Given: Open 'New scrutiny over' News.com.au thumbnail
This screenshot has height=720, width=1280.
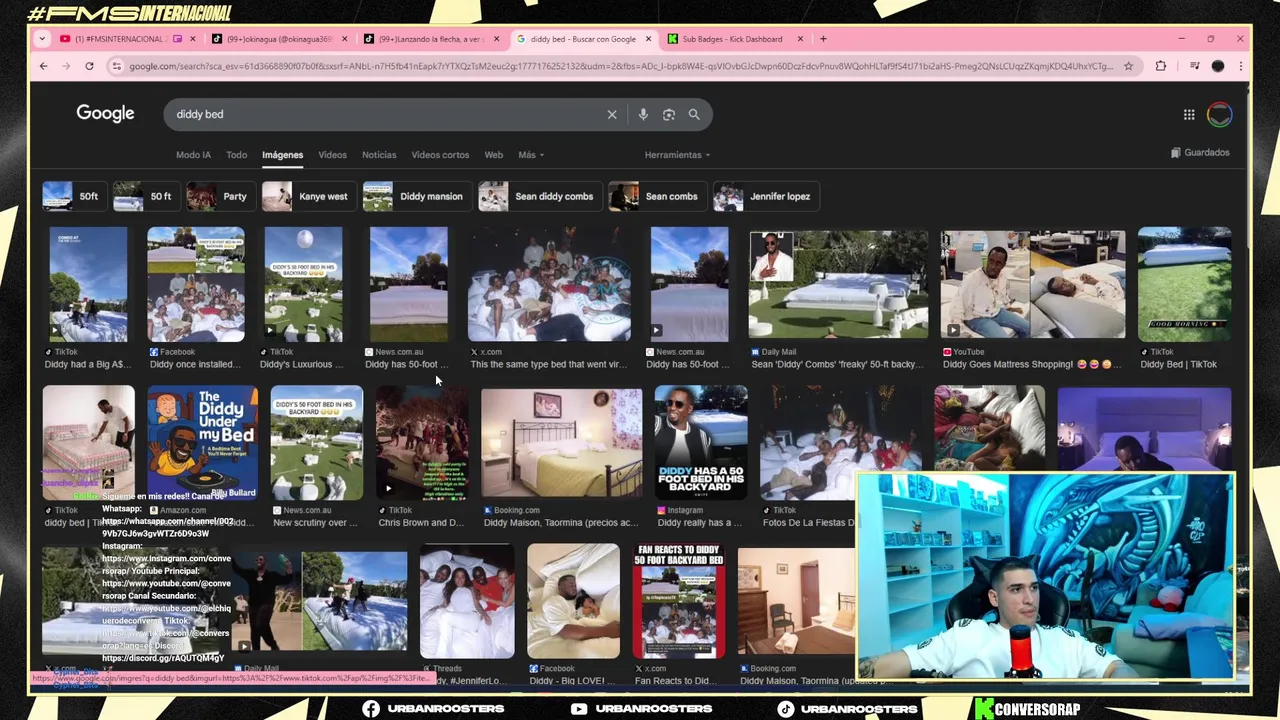Looking at the screenshot, I should pyautogui.click(x=317, y=443).
